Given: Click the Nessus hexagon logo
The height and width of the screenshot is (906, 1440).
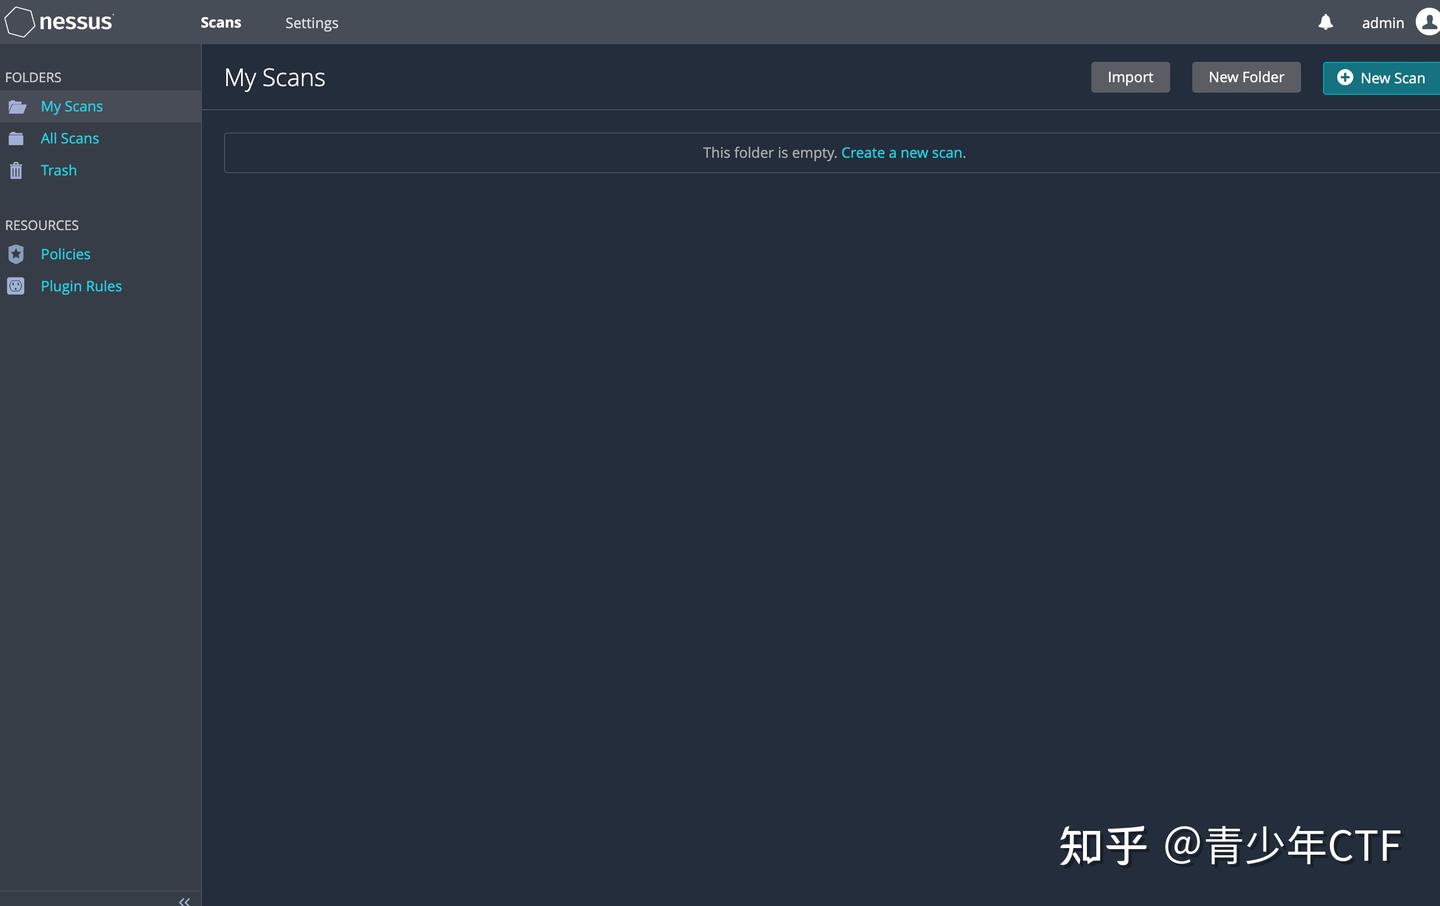Looking at the screenshot, I should click(x=19, y=21).
